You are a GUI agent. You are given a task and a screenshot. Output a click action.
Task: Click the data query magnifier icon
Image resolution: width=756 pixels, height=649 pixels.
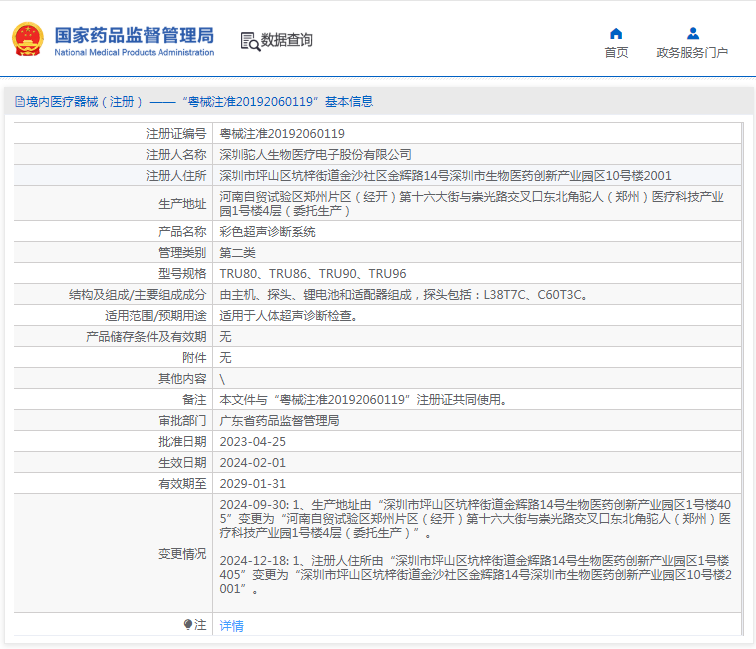click(250, 41)
